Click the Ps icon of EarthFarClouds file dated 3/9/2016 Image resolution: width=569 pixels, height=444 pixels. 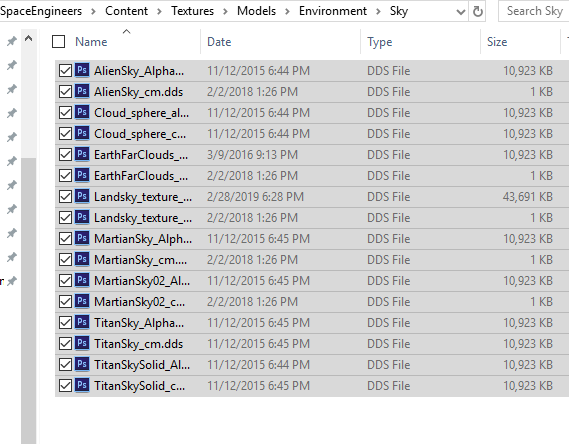point(82,154)
